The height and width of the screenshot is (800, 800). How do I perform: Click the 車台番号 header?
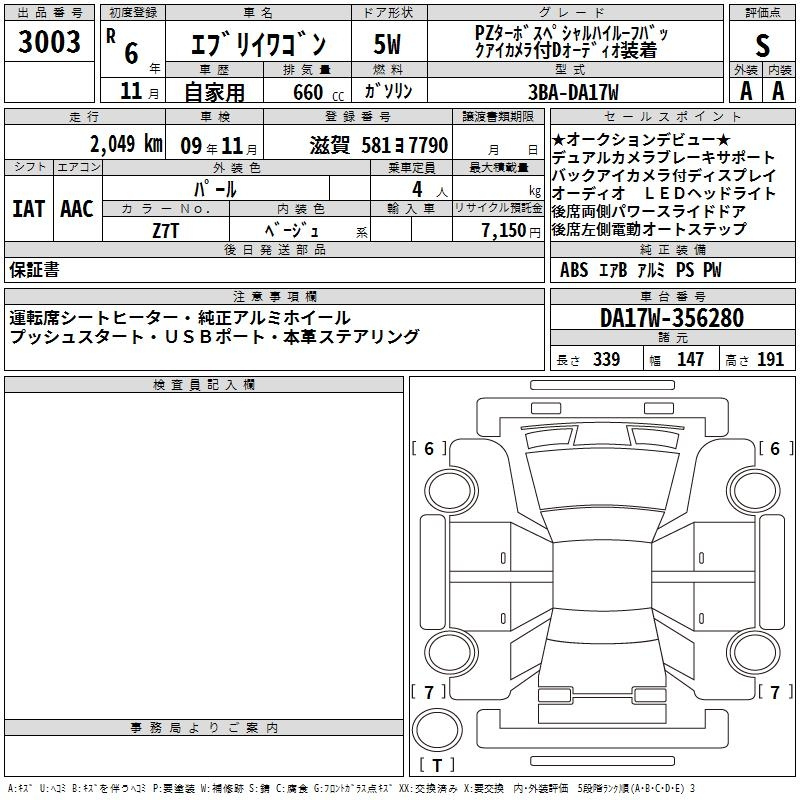tap(672, 296)
